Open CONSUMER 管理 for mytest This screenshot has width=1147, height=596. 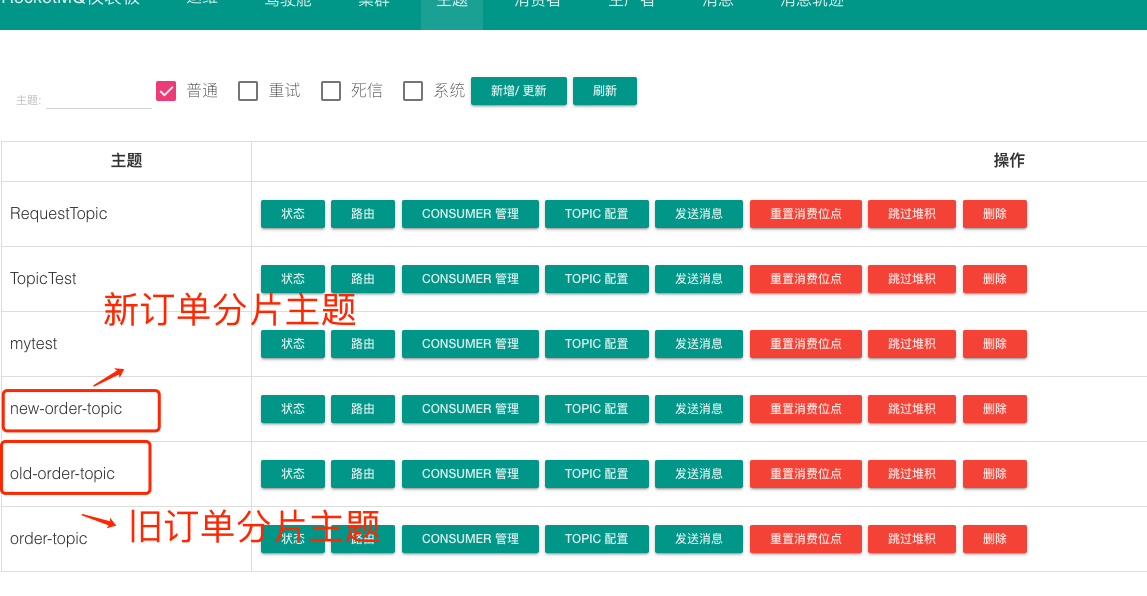point(470,344)
